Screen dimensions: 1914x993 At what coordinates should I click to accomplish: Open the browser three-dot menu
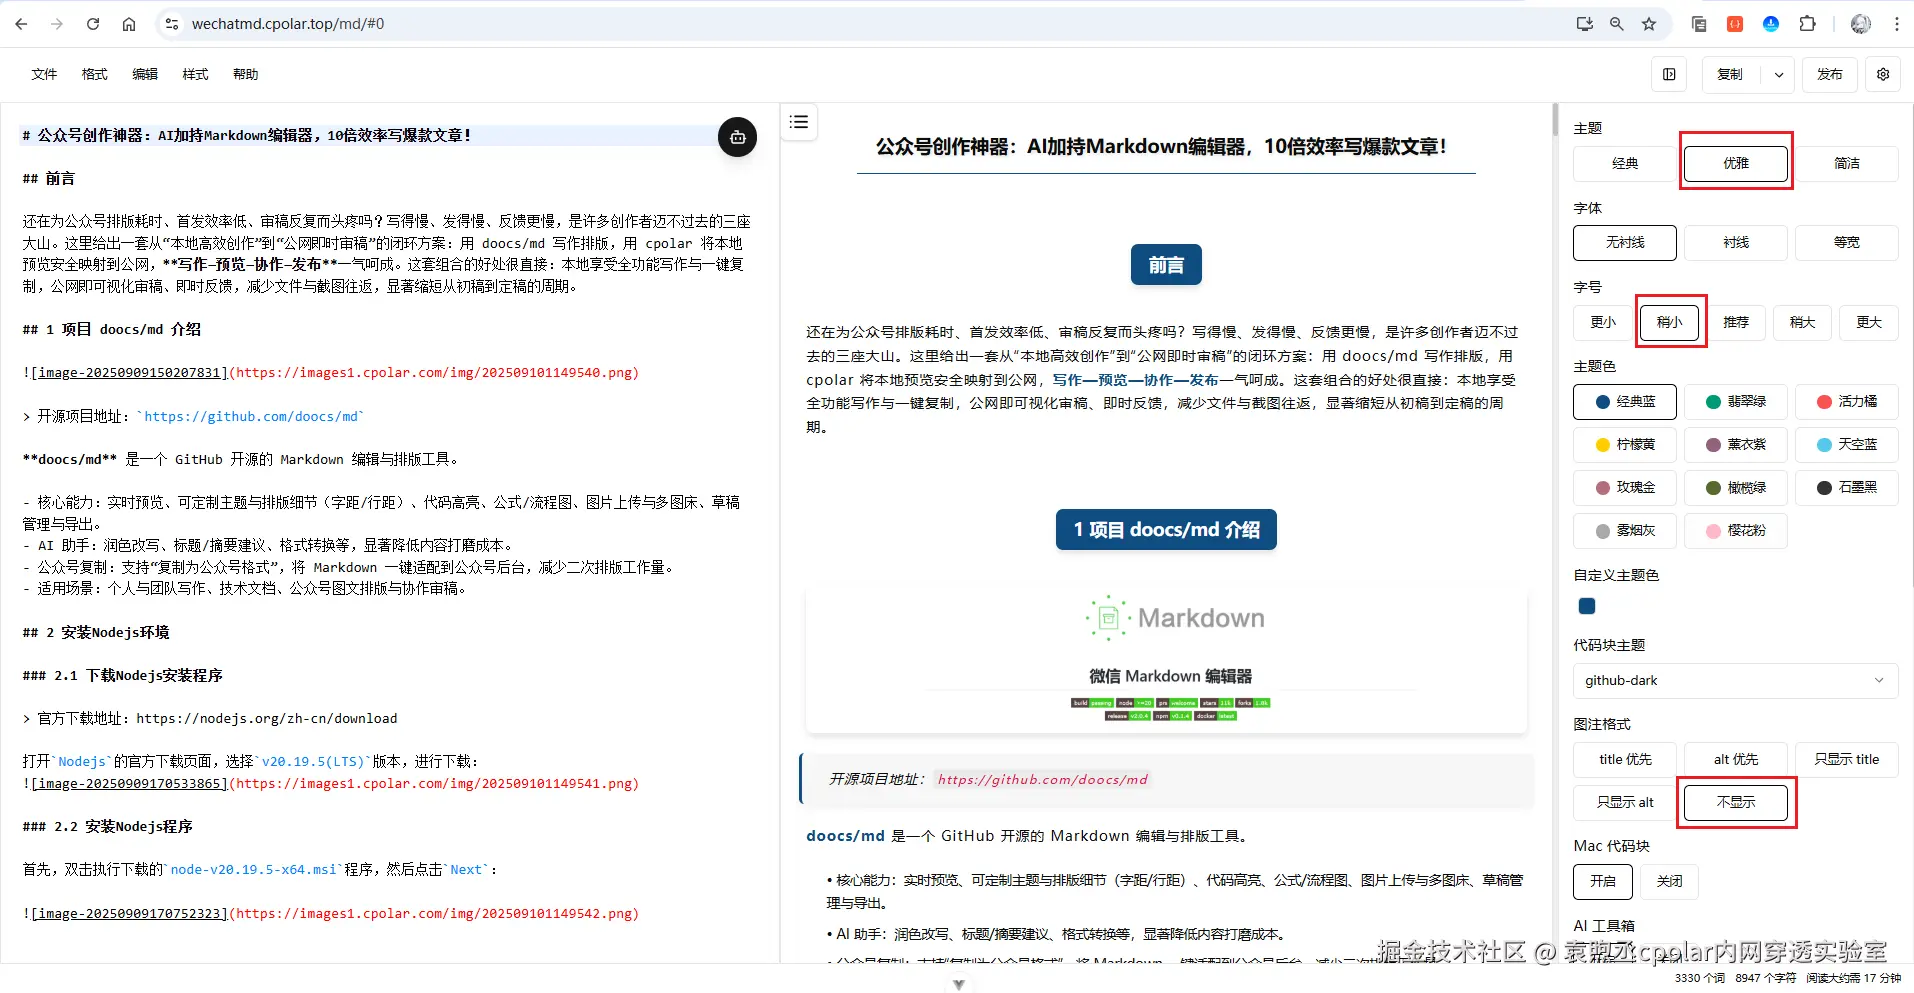[x=1897, y=24]
